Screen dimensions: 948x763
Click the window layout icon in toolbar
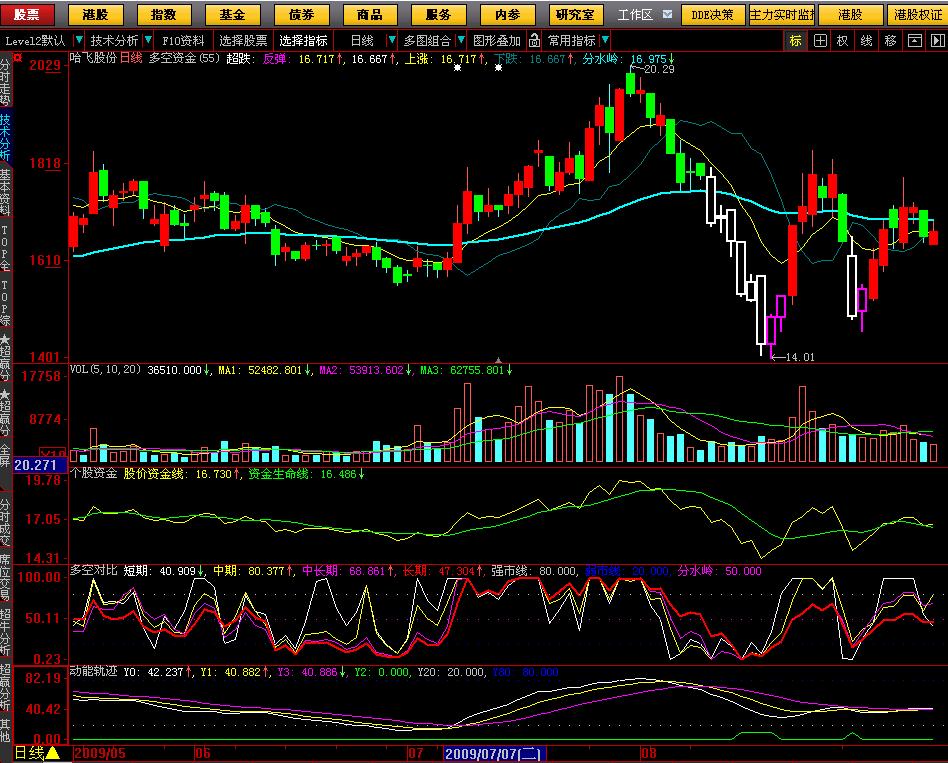pos(913,41)
